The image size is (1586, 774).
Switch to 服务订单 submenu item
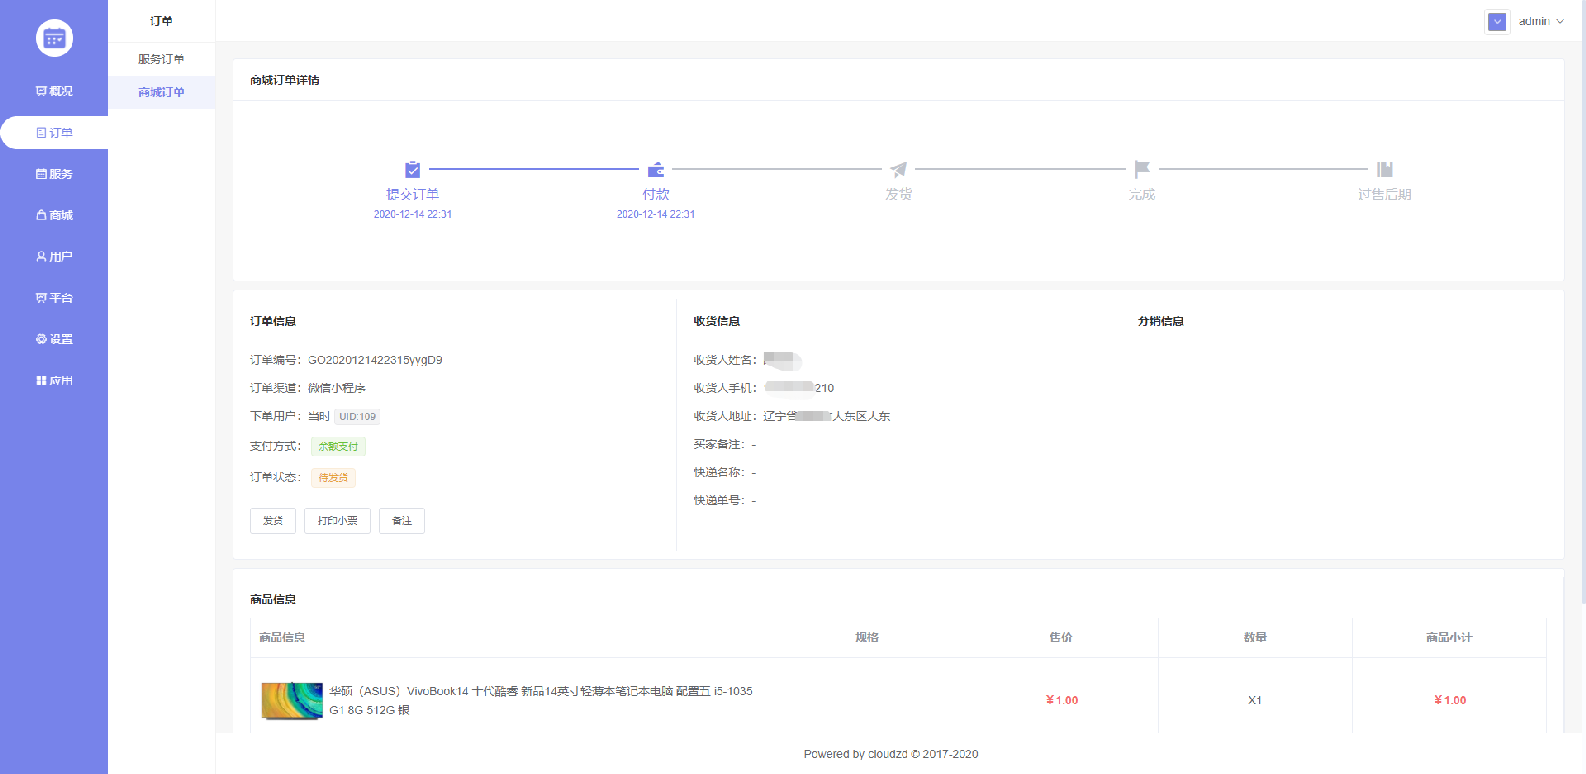[161, 59]
